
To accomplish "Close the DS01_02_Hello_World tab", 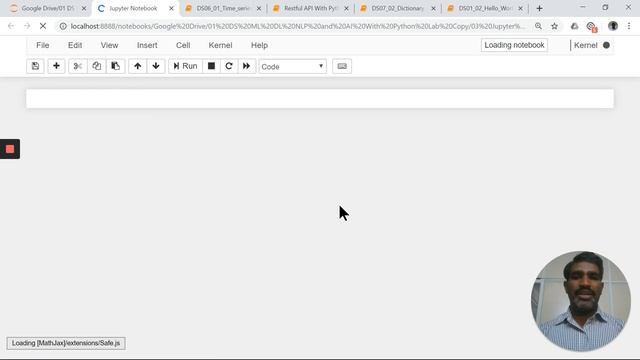I will click(520, 8).
